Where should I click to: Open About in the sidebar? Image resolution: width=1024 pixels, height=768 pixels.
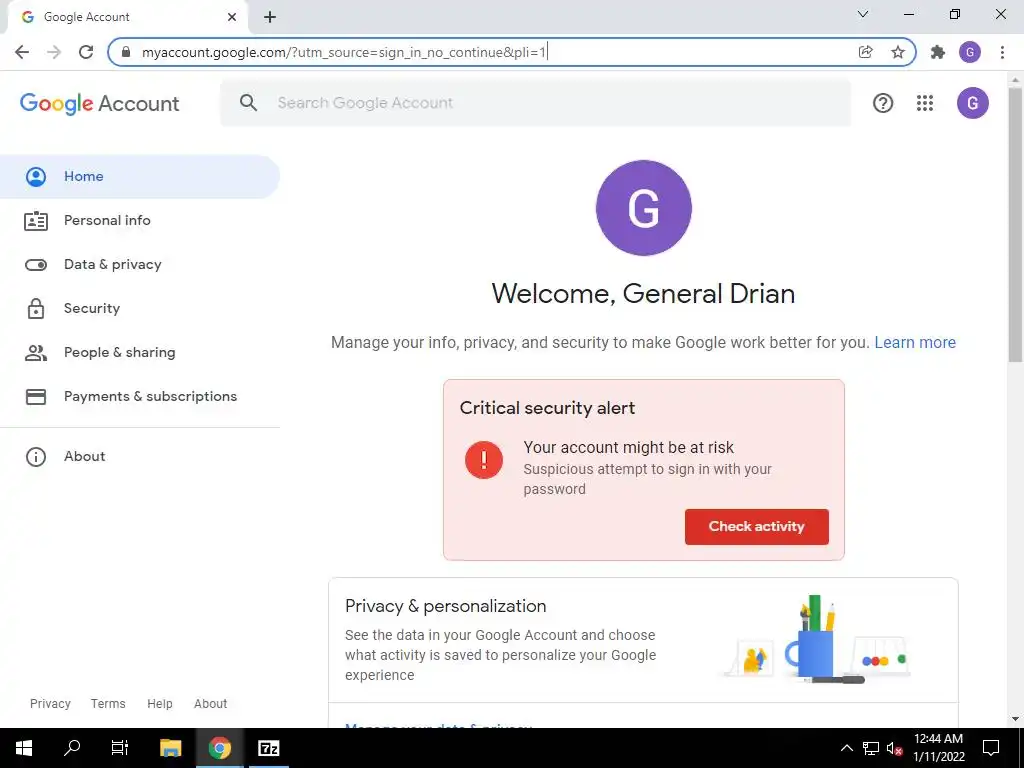pyautogui.click(x=140, y=456)
